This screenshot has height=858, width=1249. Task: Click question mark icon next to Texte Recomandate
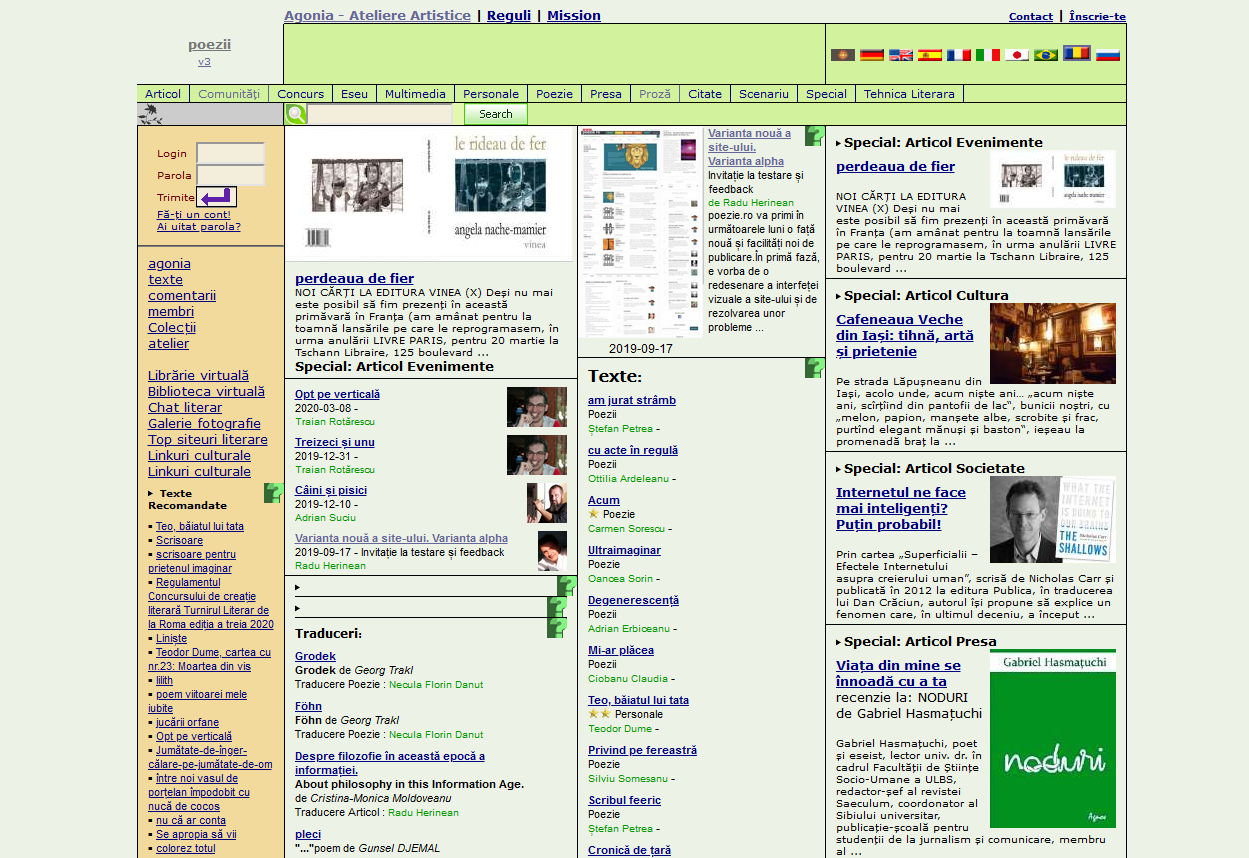tap(273, 493)
